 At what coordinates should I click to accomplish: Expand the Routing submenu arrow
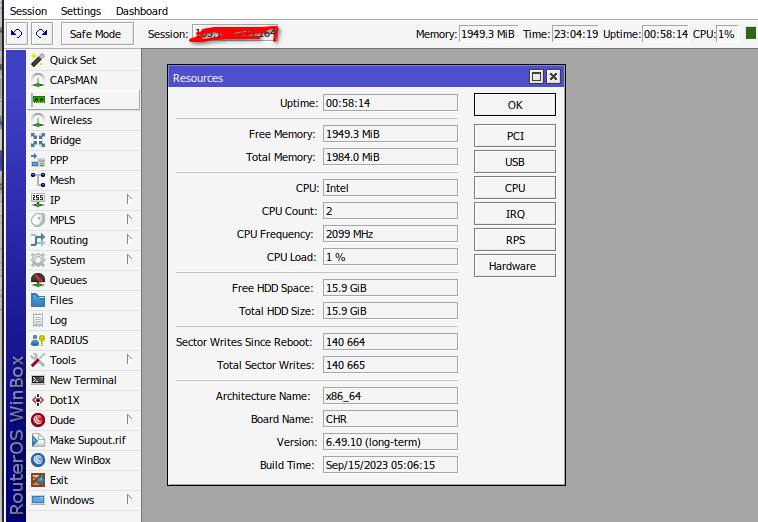[x=129, y=239]
